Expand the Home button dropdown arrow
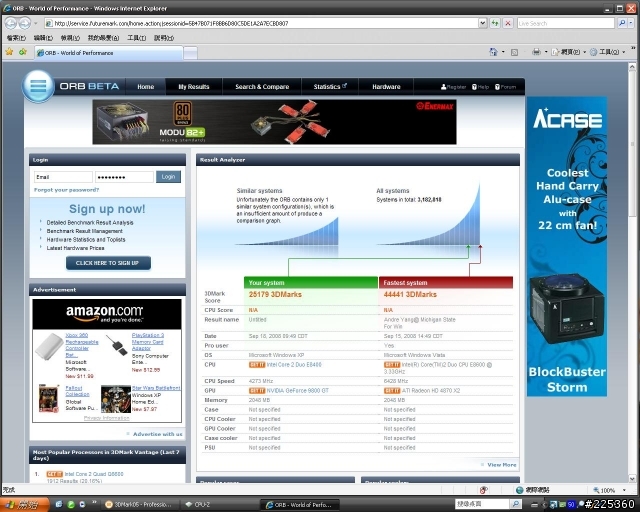640x512 pixels. click(x=503, y=52)
